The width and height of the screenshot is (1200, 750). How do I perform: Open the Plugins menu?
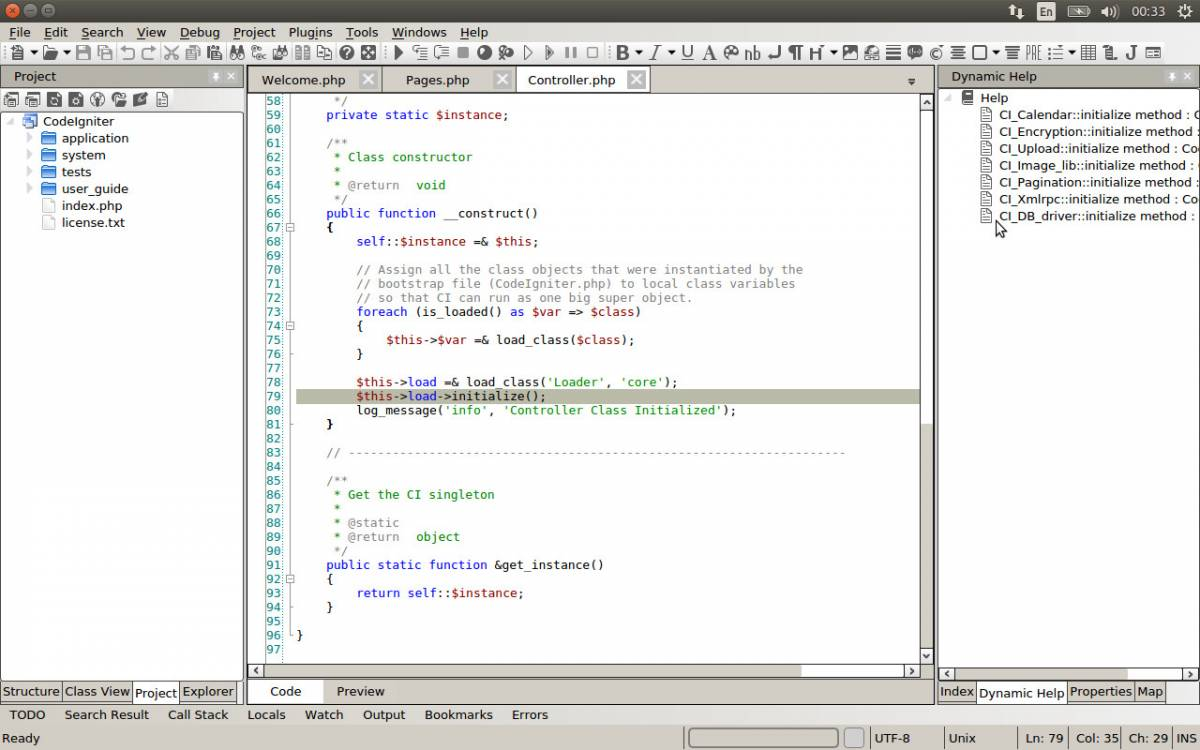pos(310,32)
